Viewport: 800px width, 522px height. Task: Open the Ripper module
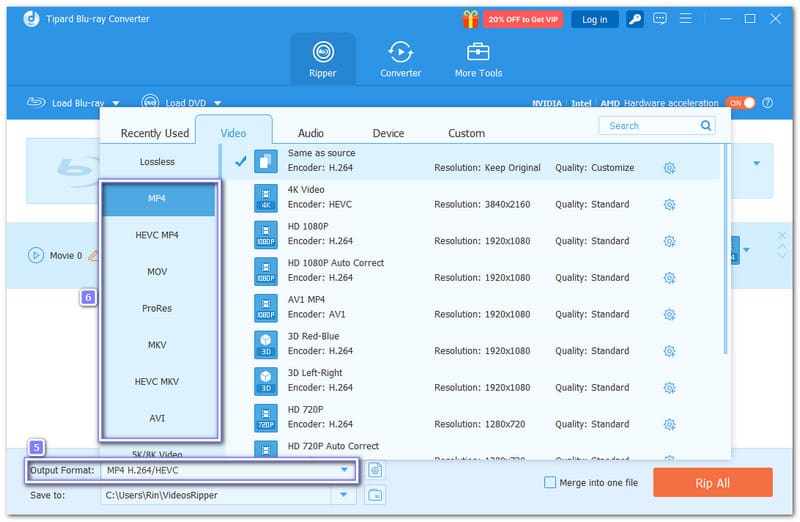coord(322,59)
